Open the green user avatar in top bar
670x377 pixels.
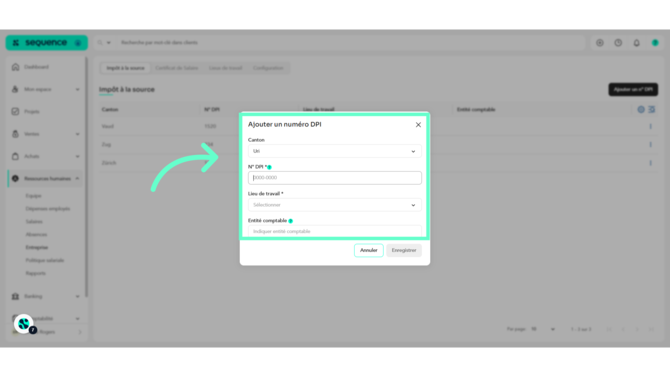[x=655, y=43]
